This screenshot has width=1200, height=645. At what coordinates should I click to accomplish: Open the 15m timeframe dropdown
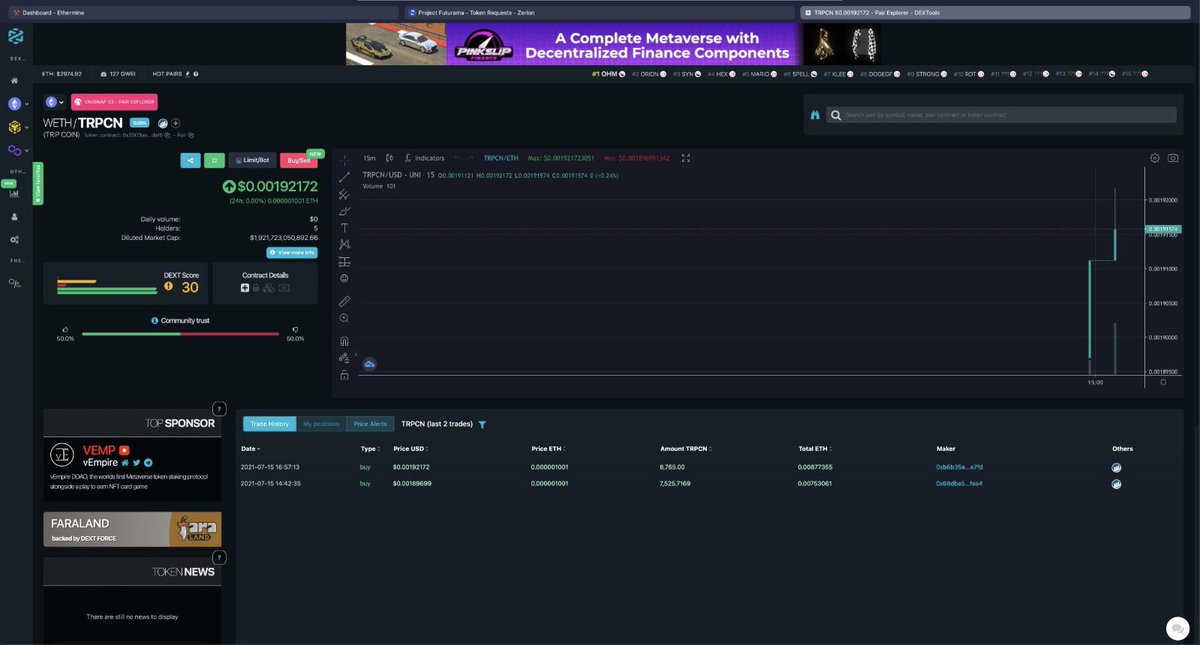[x=369, y=158]
